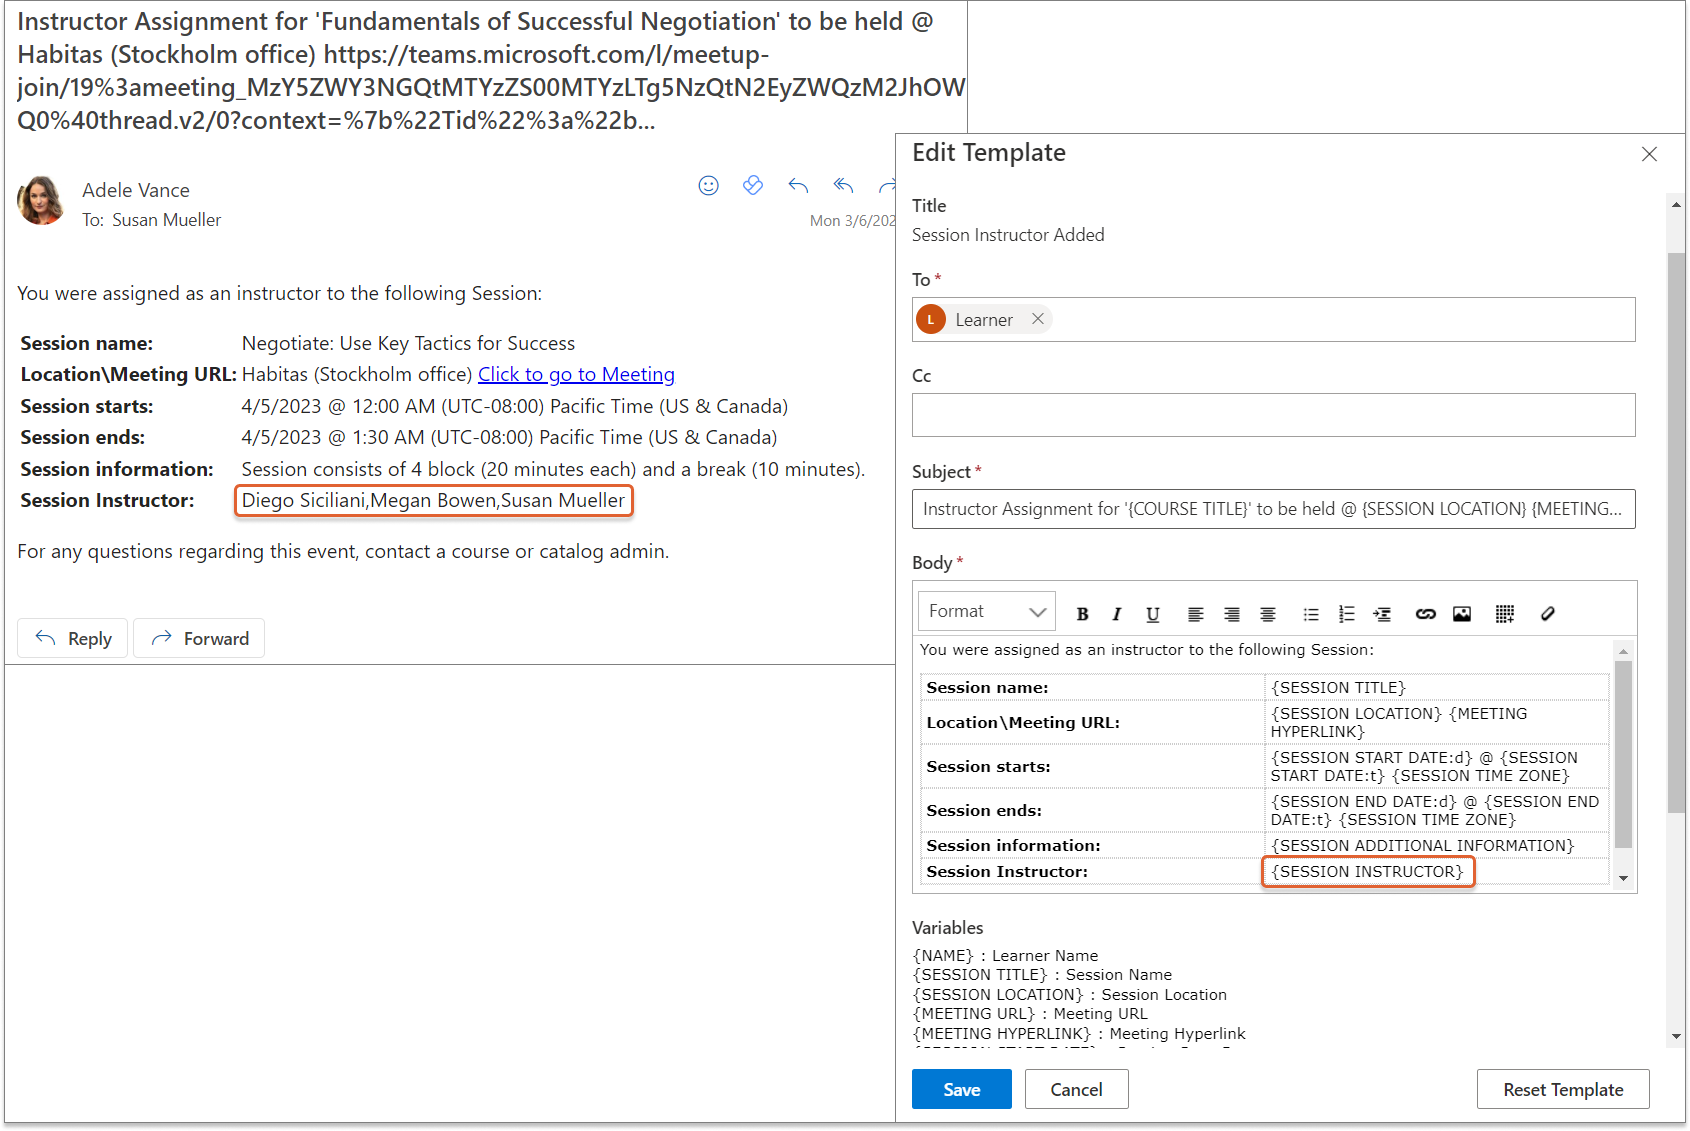
Task: Close the Edit Template panel
Action: coord(1649,154)
